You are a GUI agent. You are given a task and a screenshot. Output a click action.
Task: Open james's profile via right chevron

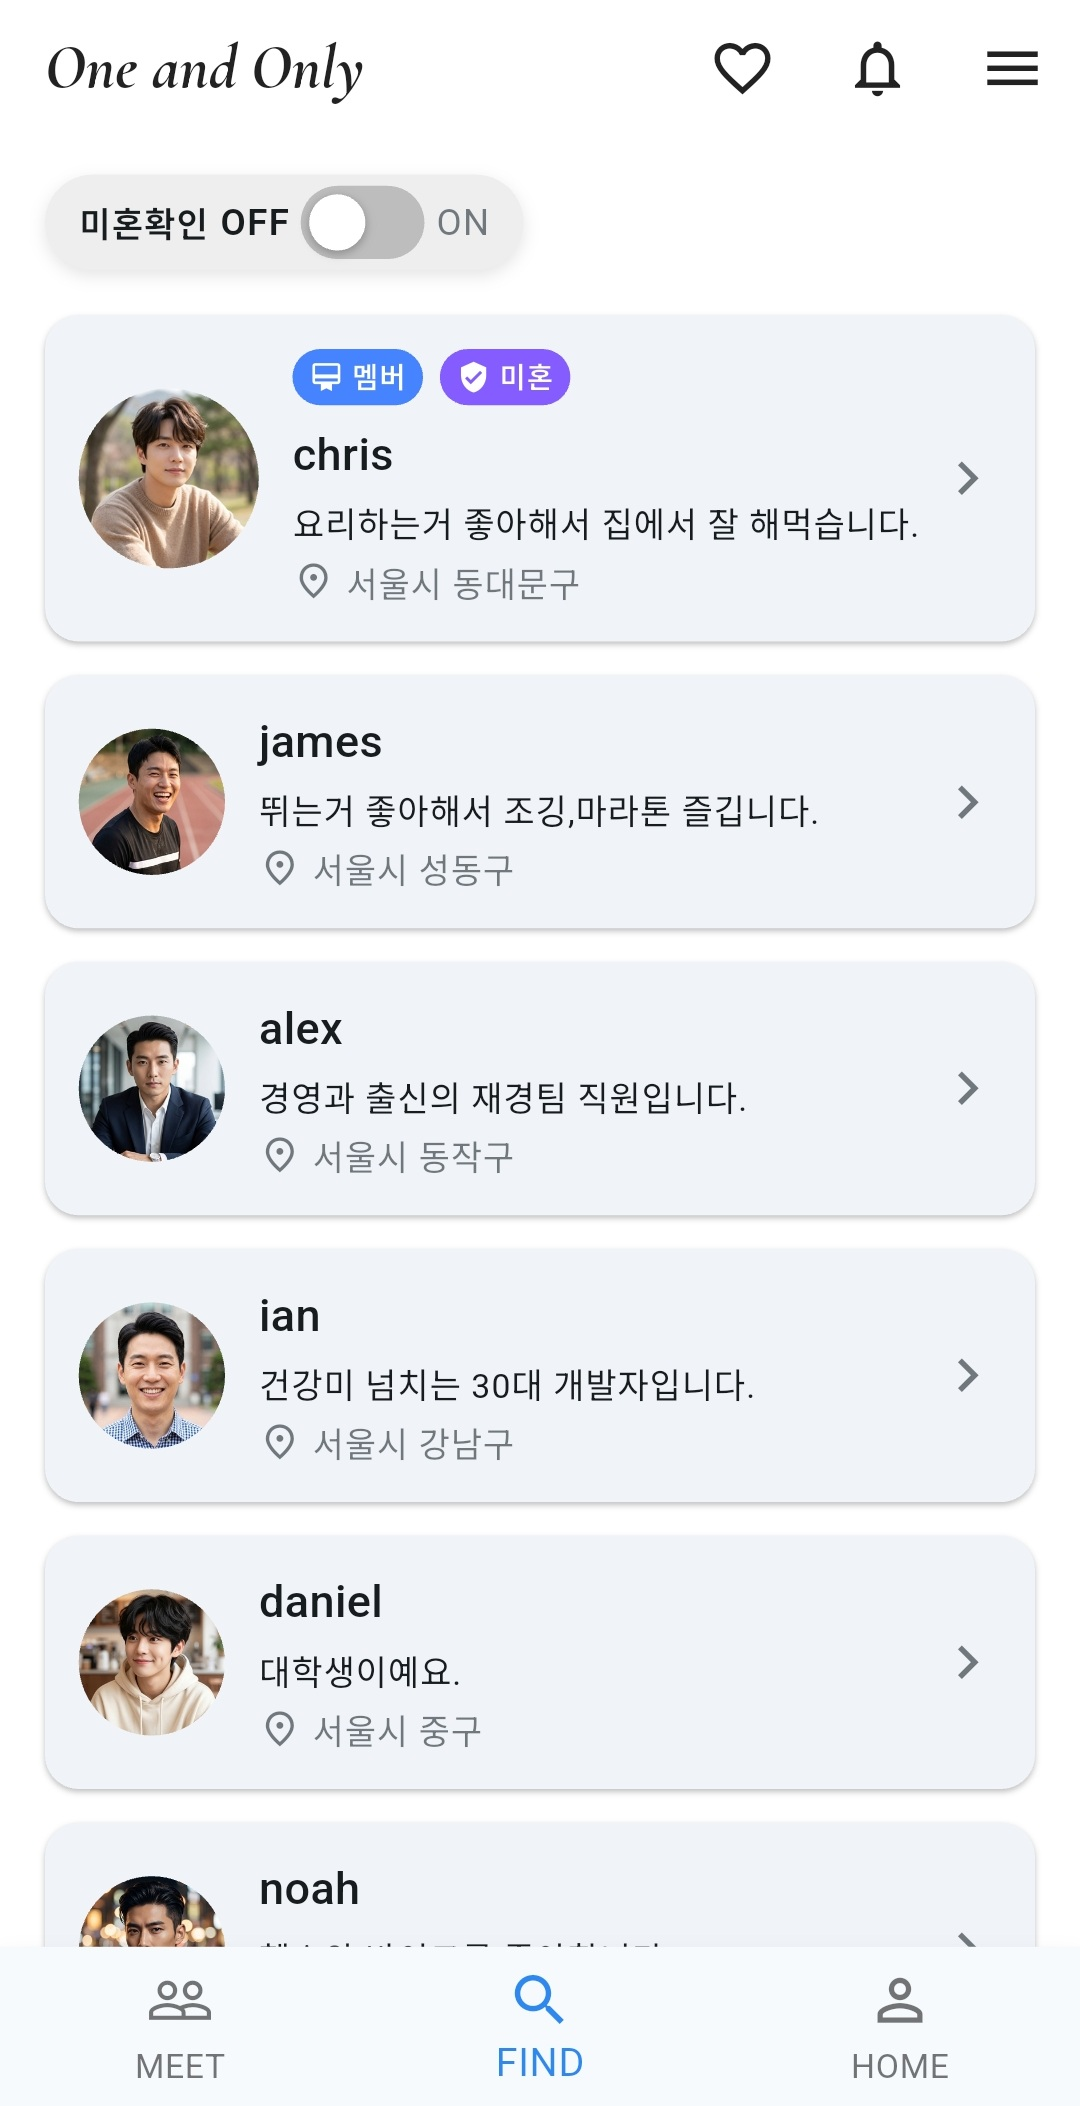pyautogui.click(x=967, y=802)
